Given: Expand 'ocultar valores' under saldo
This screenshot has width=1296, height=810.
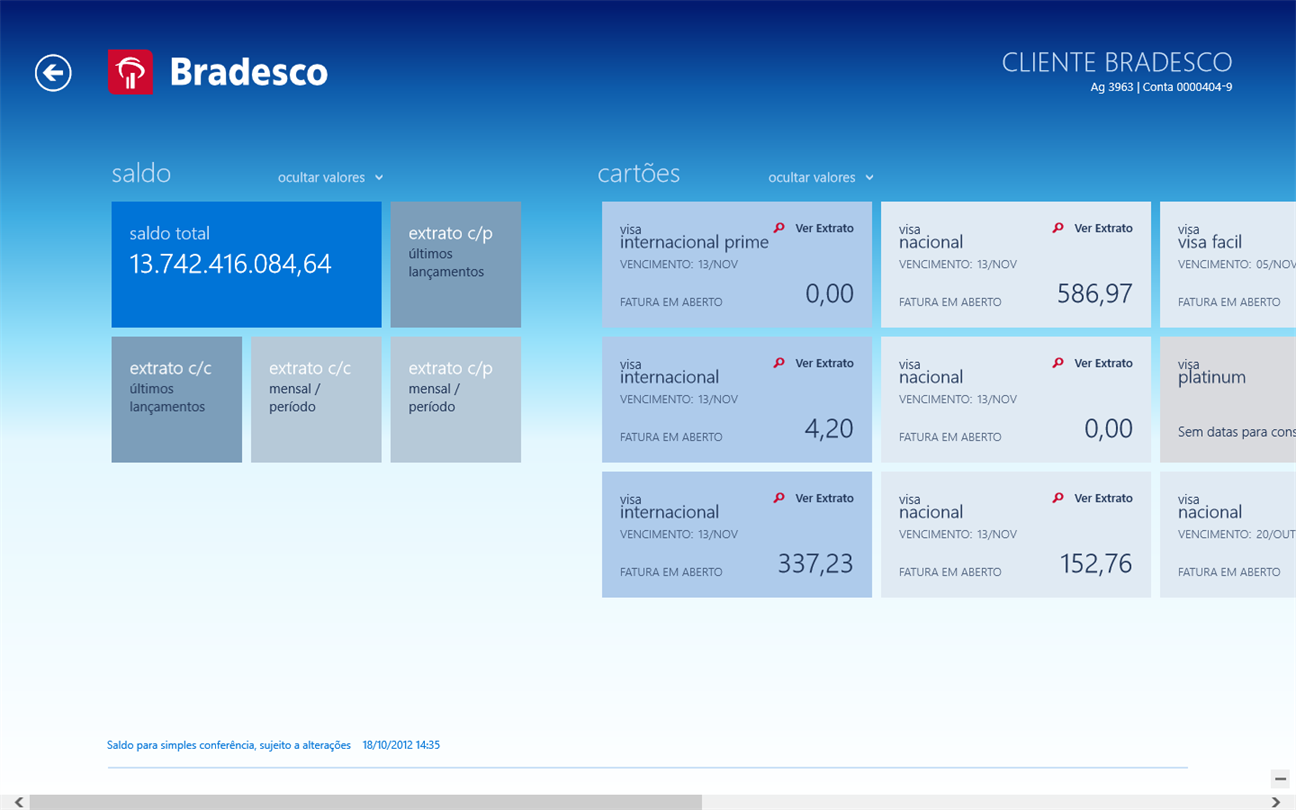Looking at the screenshot, I should click(331, 177).
